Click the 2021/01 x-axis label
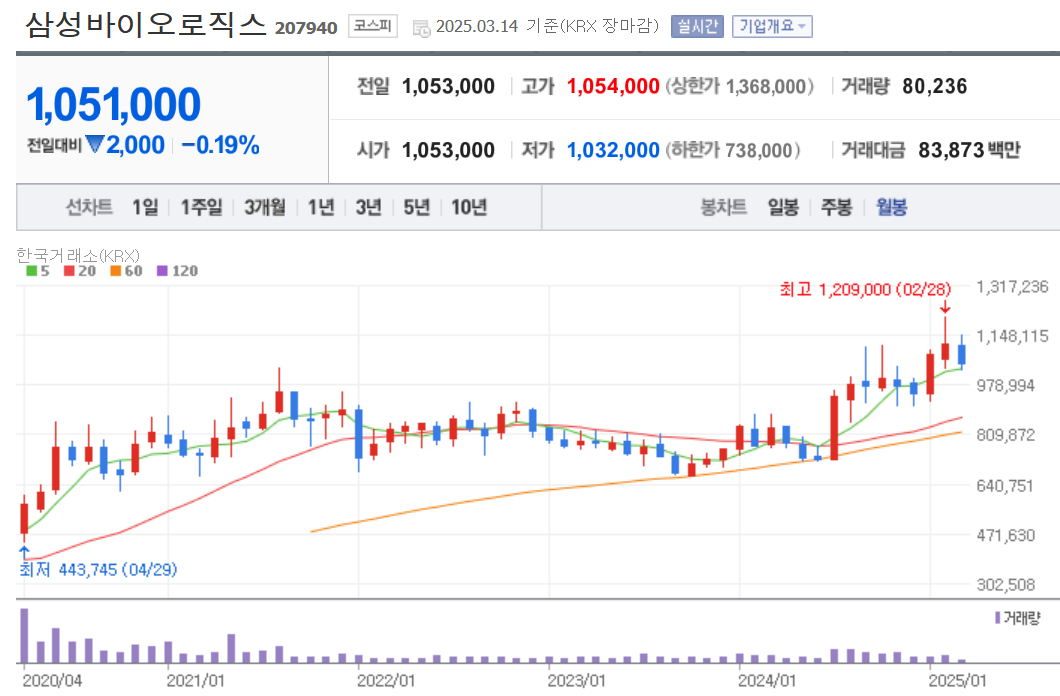This screenshot has height=696, width=1060. click(195, 680)
